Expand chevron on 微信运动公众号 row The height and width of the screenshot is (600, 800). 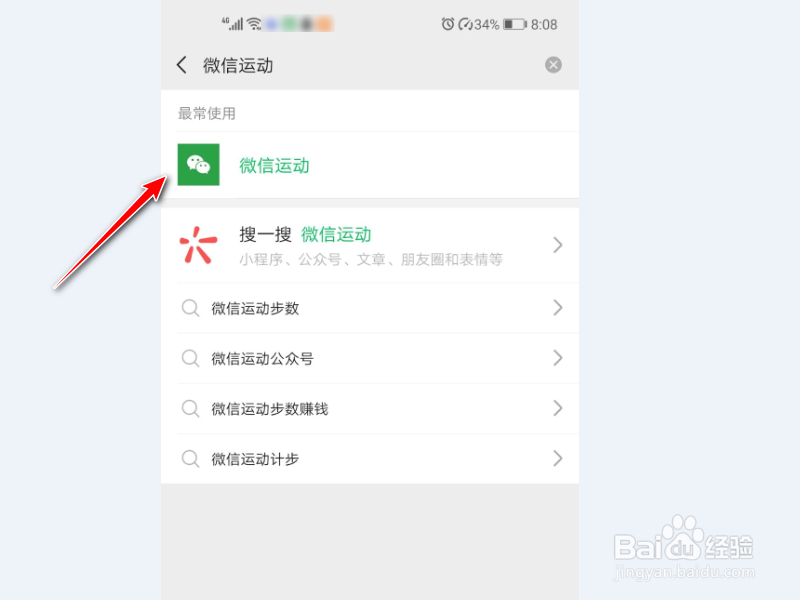point(558,358)
